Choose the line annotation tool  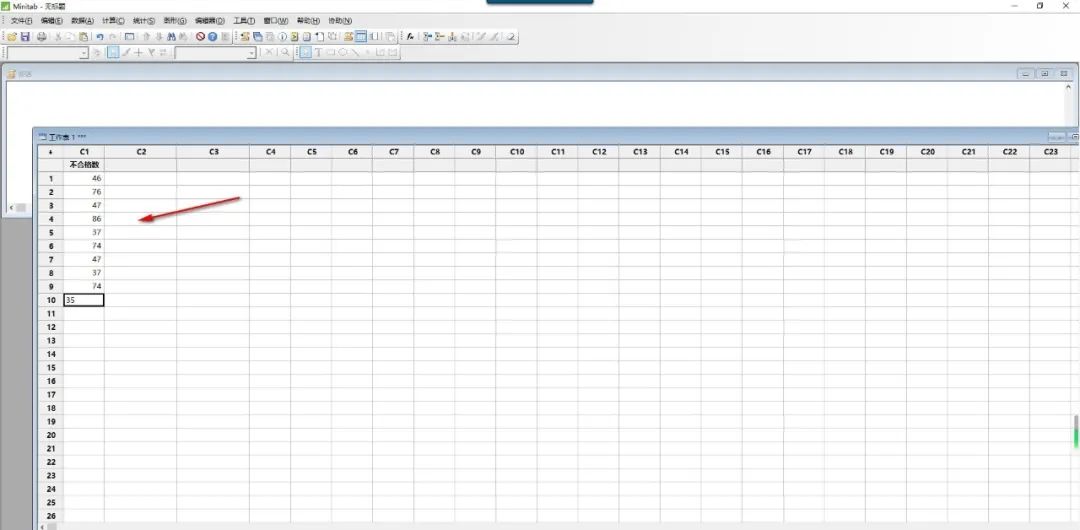coord(355,52)
